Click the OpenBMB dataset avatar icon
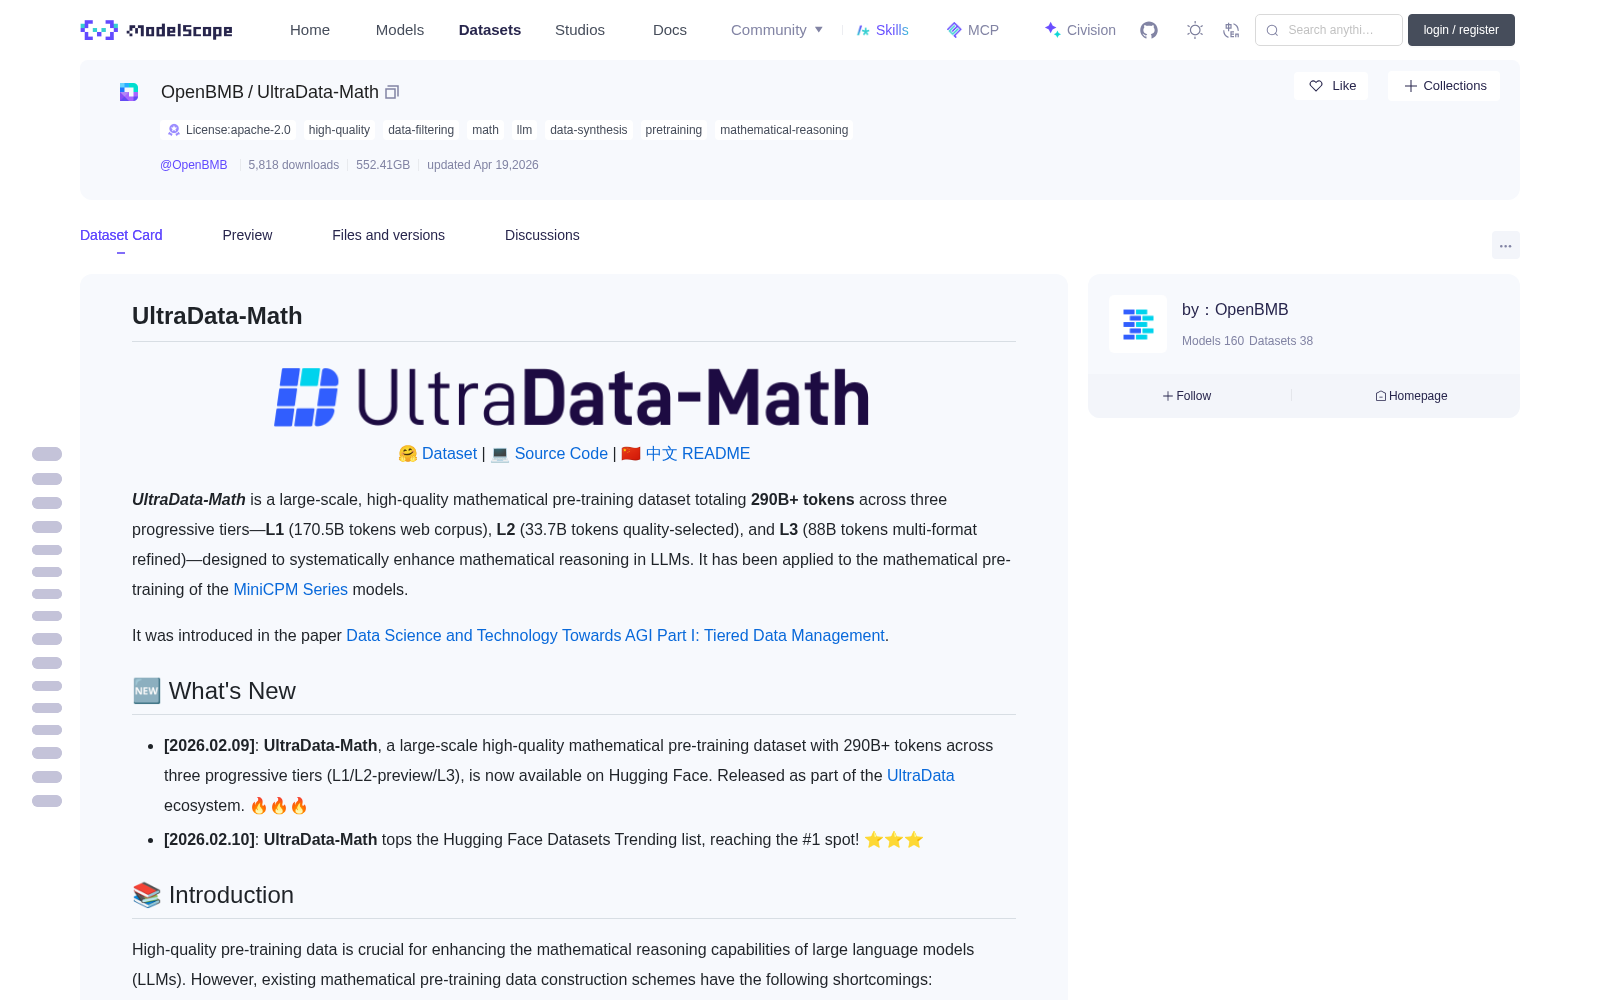 129,92
